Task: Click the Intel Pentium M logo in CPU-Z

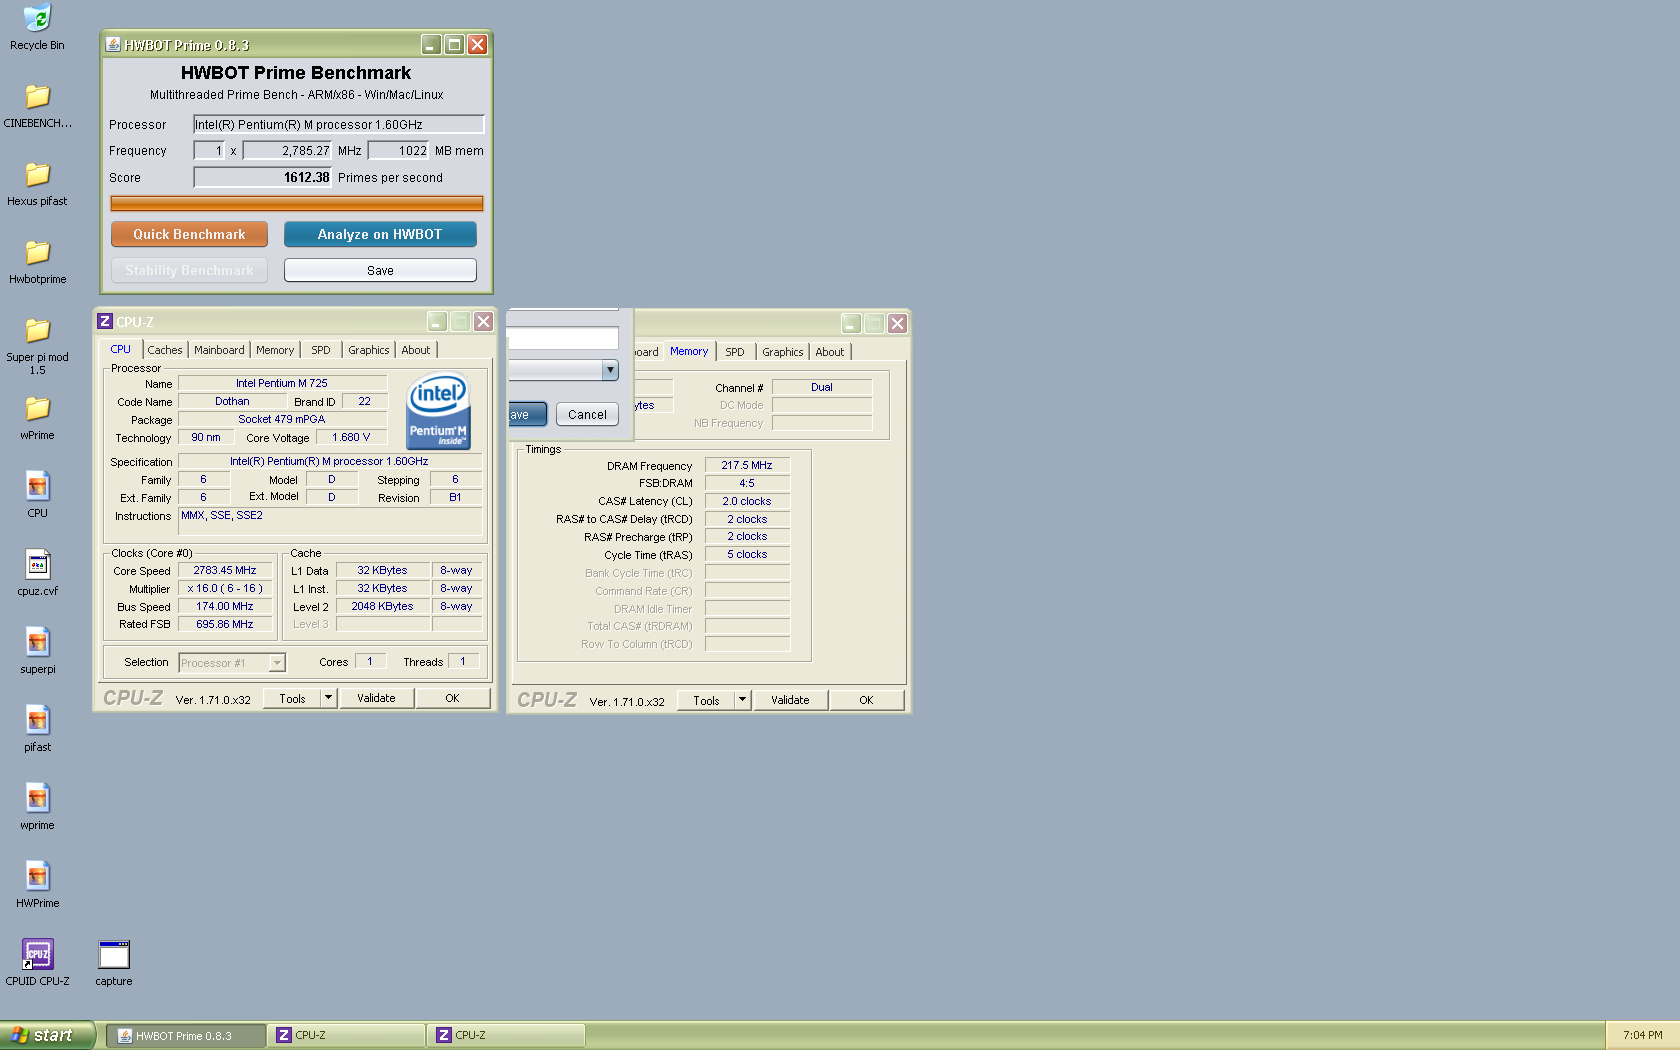Action: coord(438,411)
